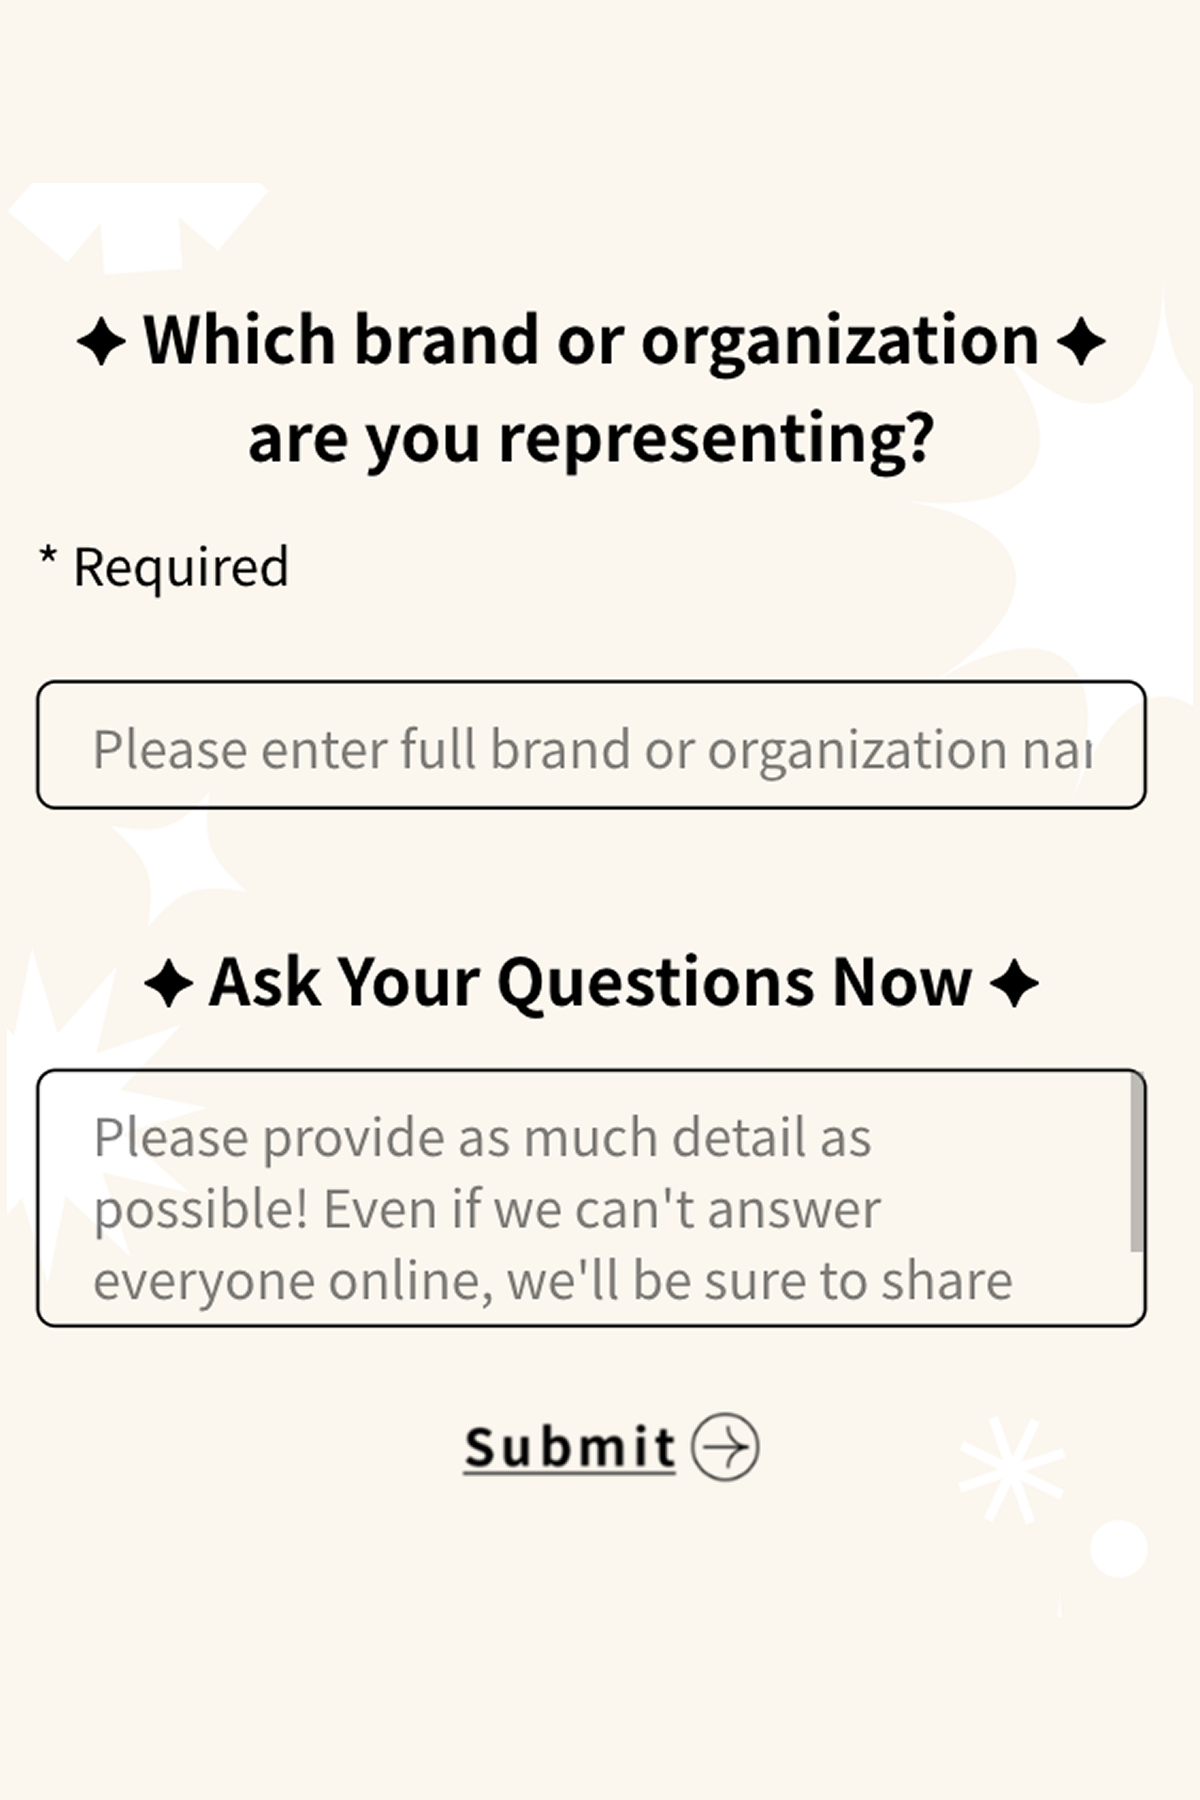
Task: Click the sparkle icon right of "organization"
Action: (1081, 342)
